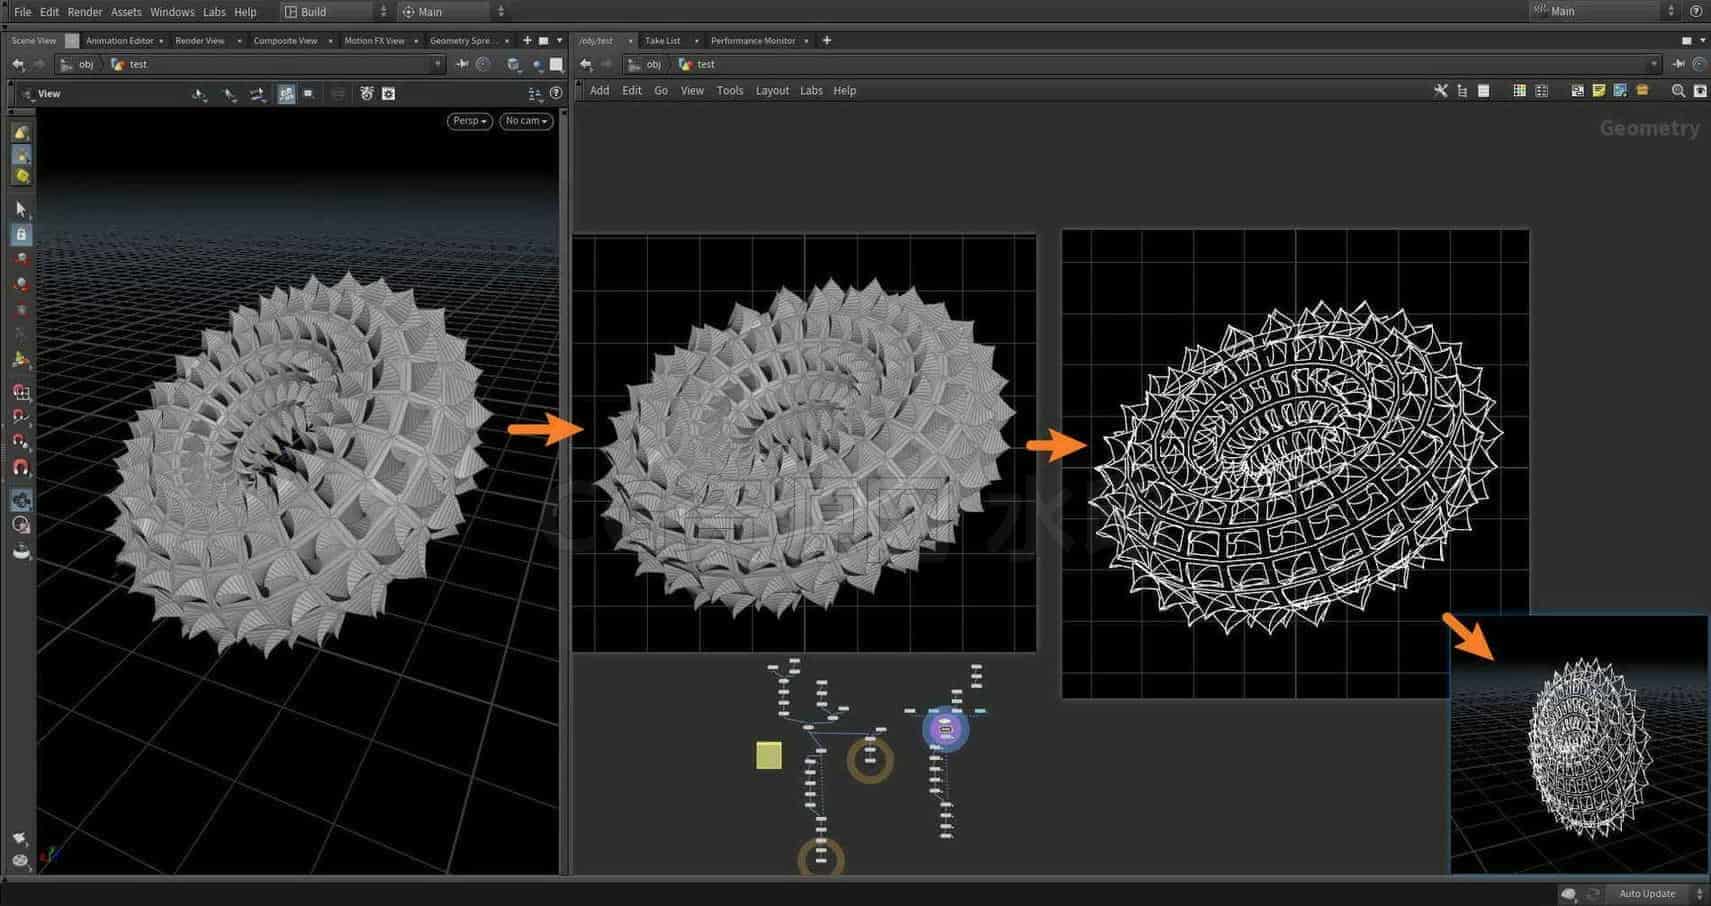
Task: Pin the network editor pane with pin icon
Action: [x=1678, y=64]
